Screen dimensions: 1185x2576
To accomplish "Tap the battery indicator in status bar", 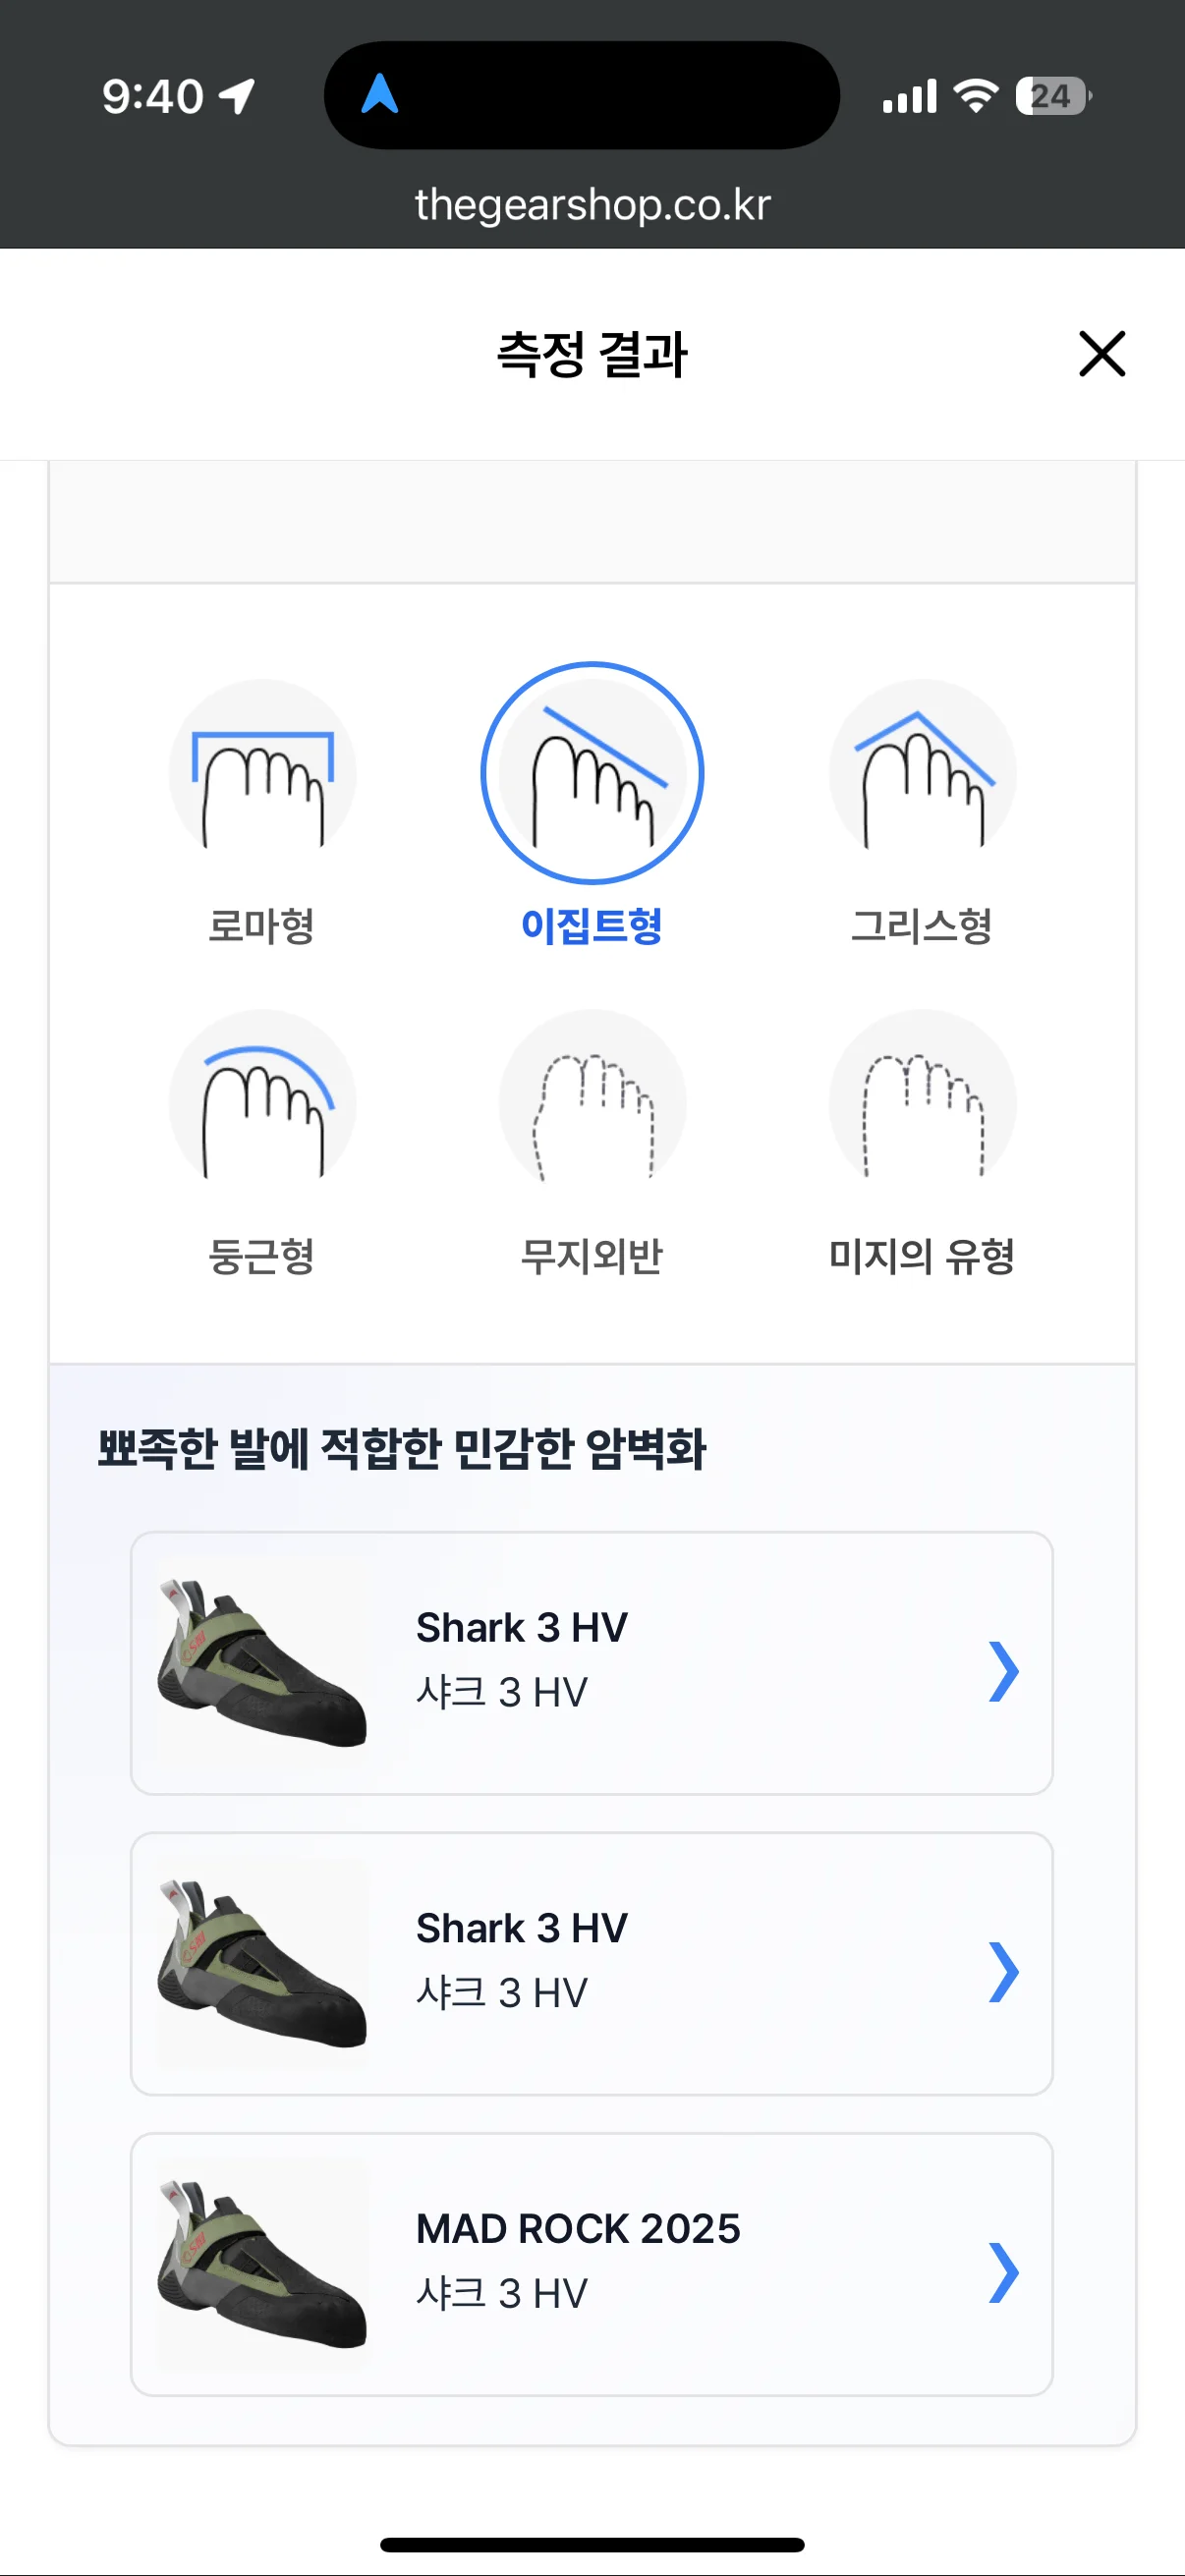I will point(1052,96).
